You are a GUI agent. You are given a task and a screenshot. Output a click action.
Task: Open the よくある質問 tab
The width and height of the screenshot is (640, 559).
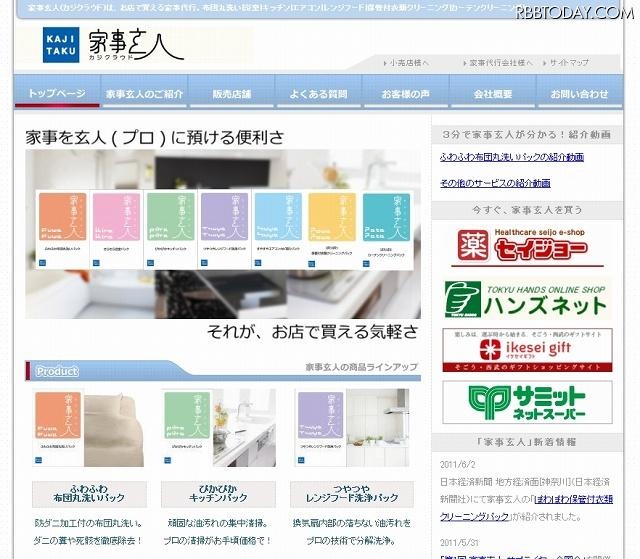(x=318, y=94)
